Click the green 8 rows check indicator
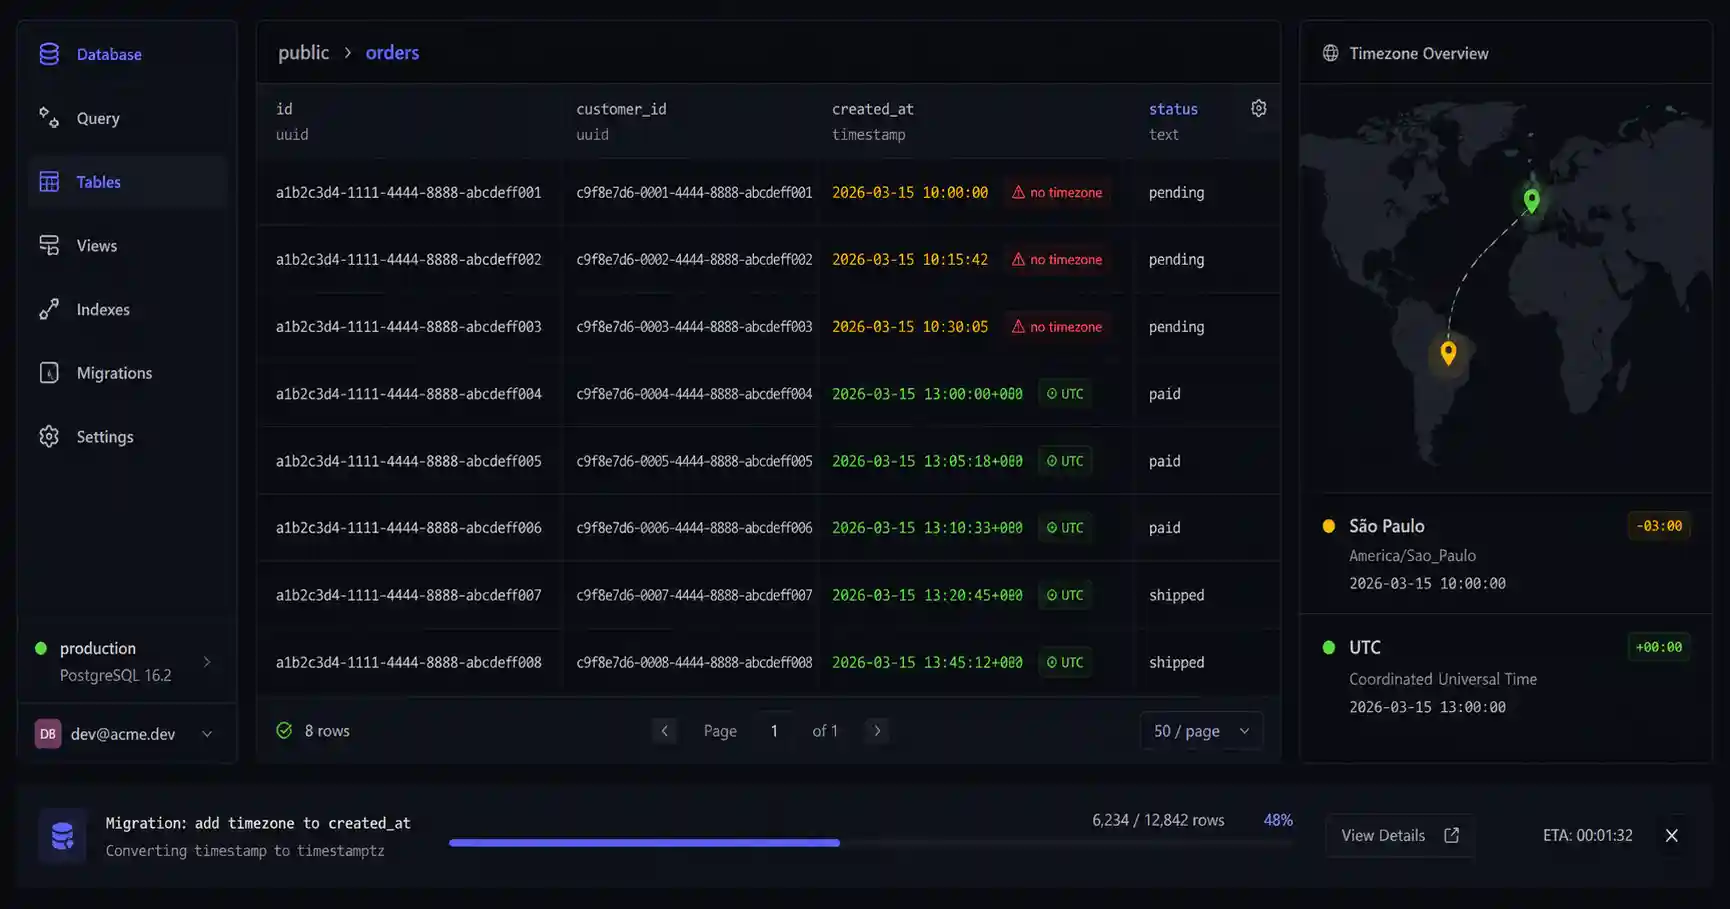 point(284,731)
